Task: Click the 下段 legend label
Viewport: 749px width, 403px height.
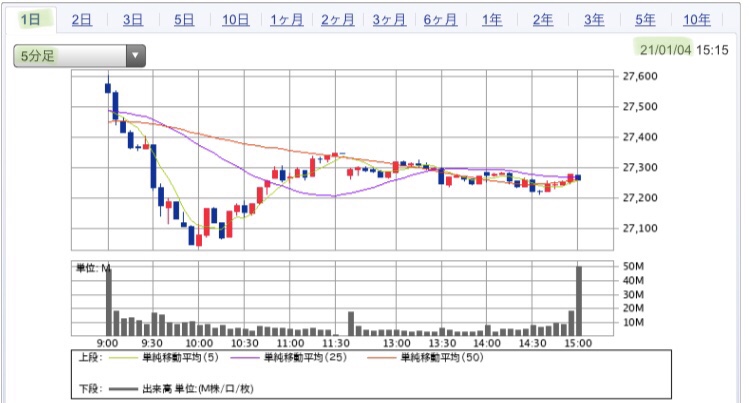Action: tap(90, 389)
